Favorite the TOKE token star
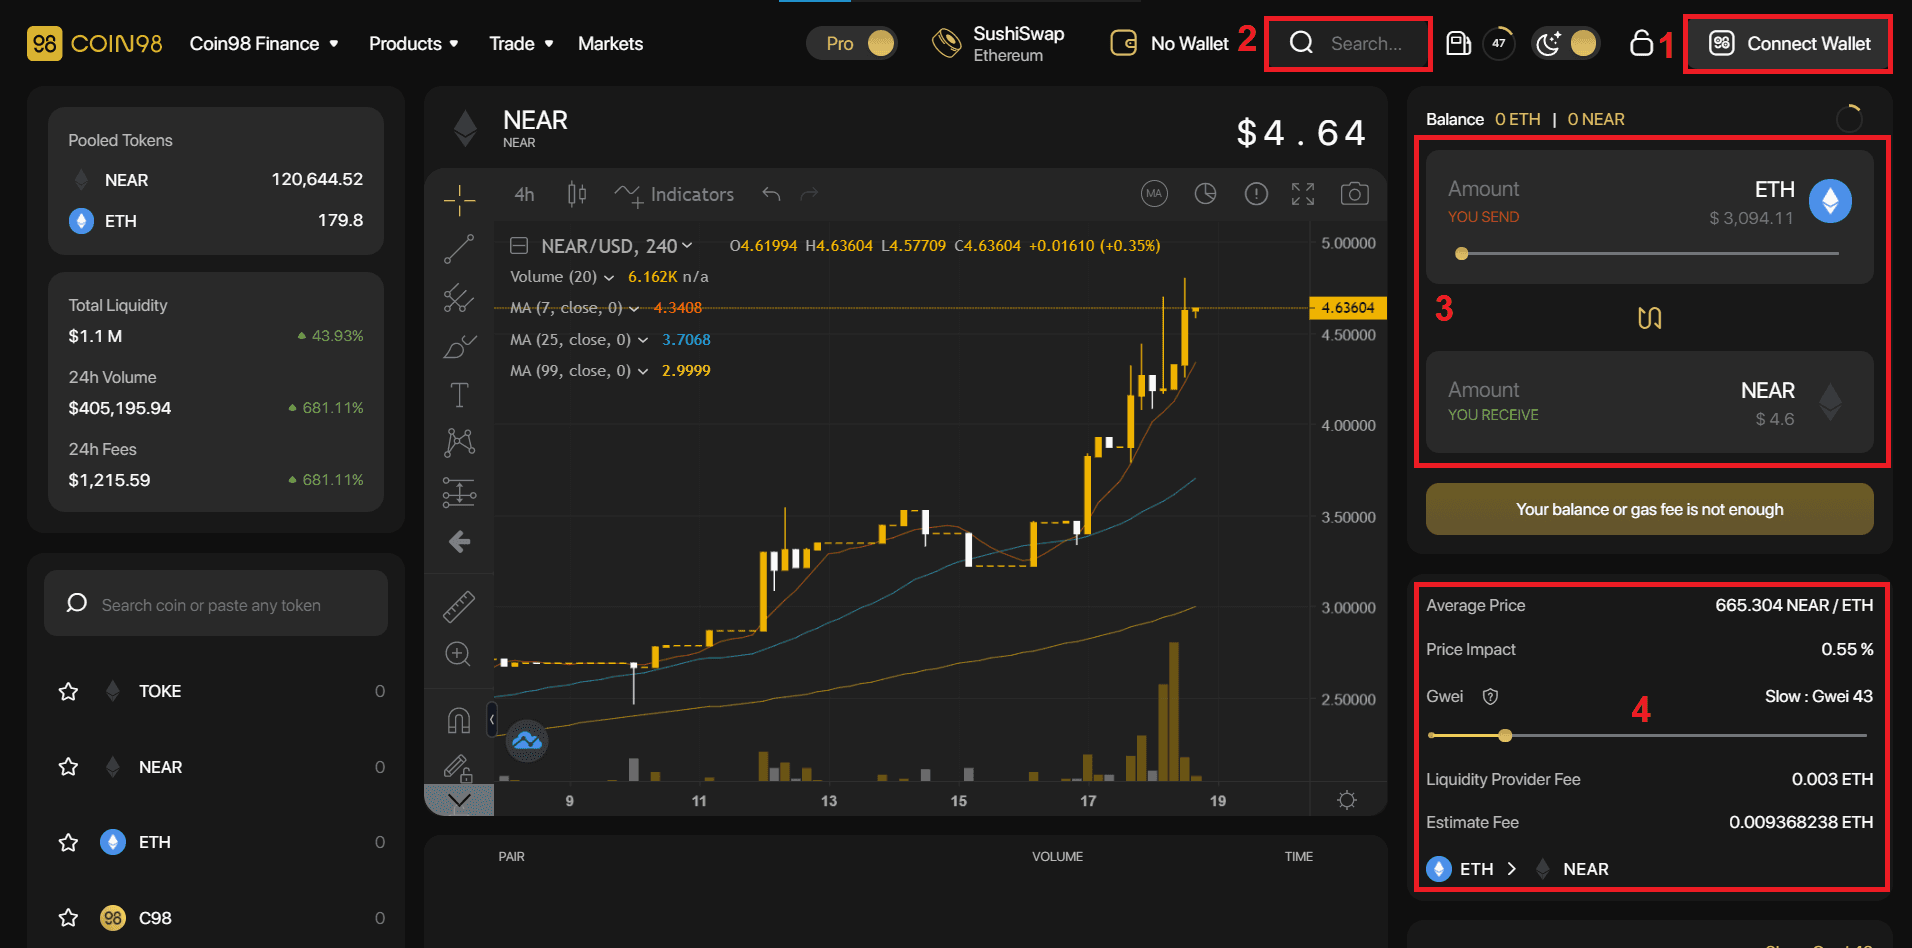This screenshot has height=948, width=1912. coord(68,691)
